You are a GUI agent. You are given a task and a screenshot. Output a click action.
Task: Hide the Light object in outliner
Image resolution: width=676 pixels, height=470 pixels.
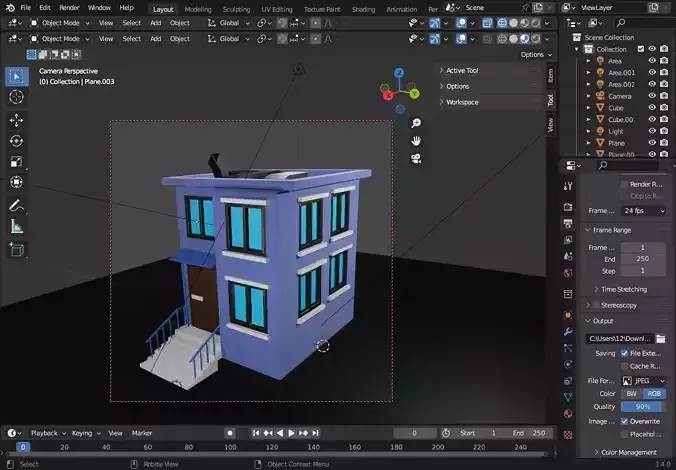(652, 131)
